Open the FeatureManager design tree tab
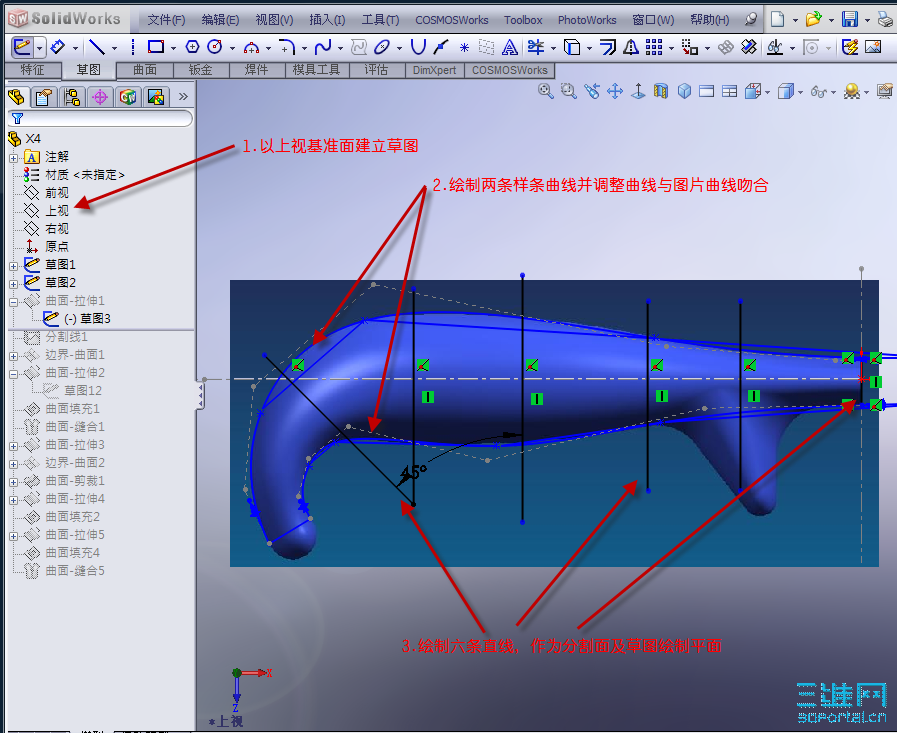This screenshot has width=897, height=733. [x=17, y=97]
